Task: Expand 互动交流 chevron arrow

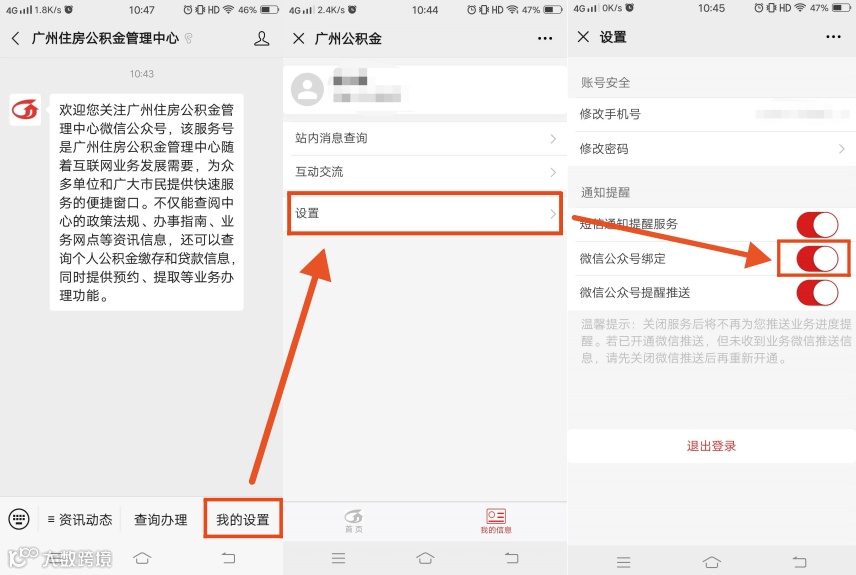Action: (553, 173)
